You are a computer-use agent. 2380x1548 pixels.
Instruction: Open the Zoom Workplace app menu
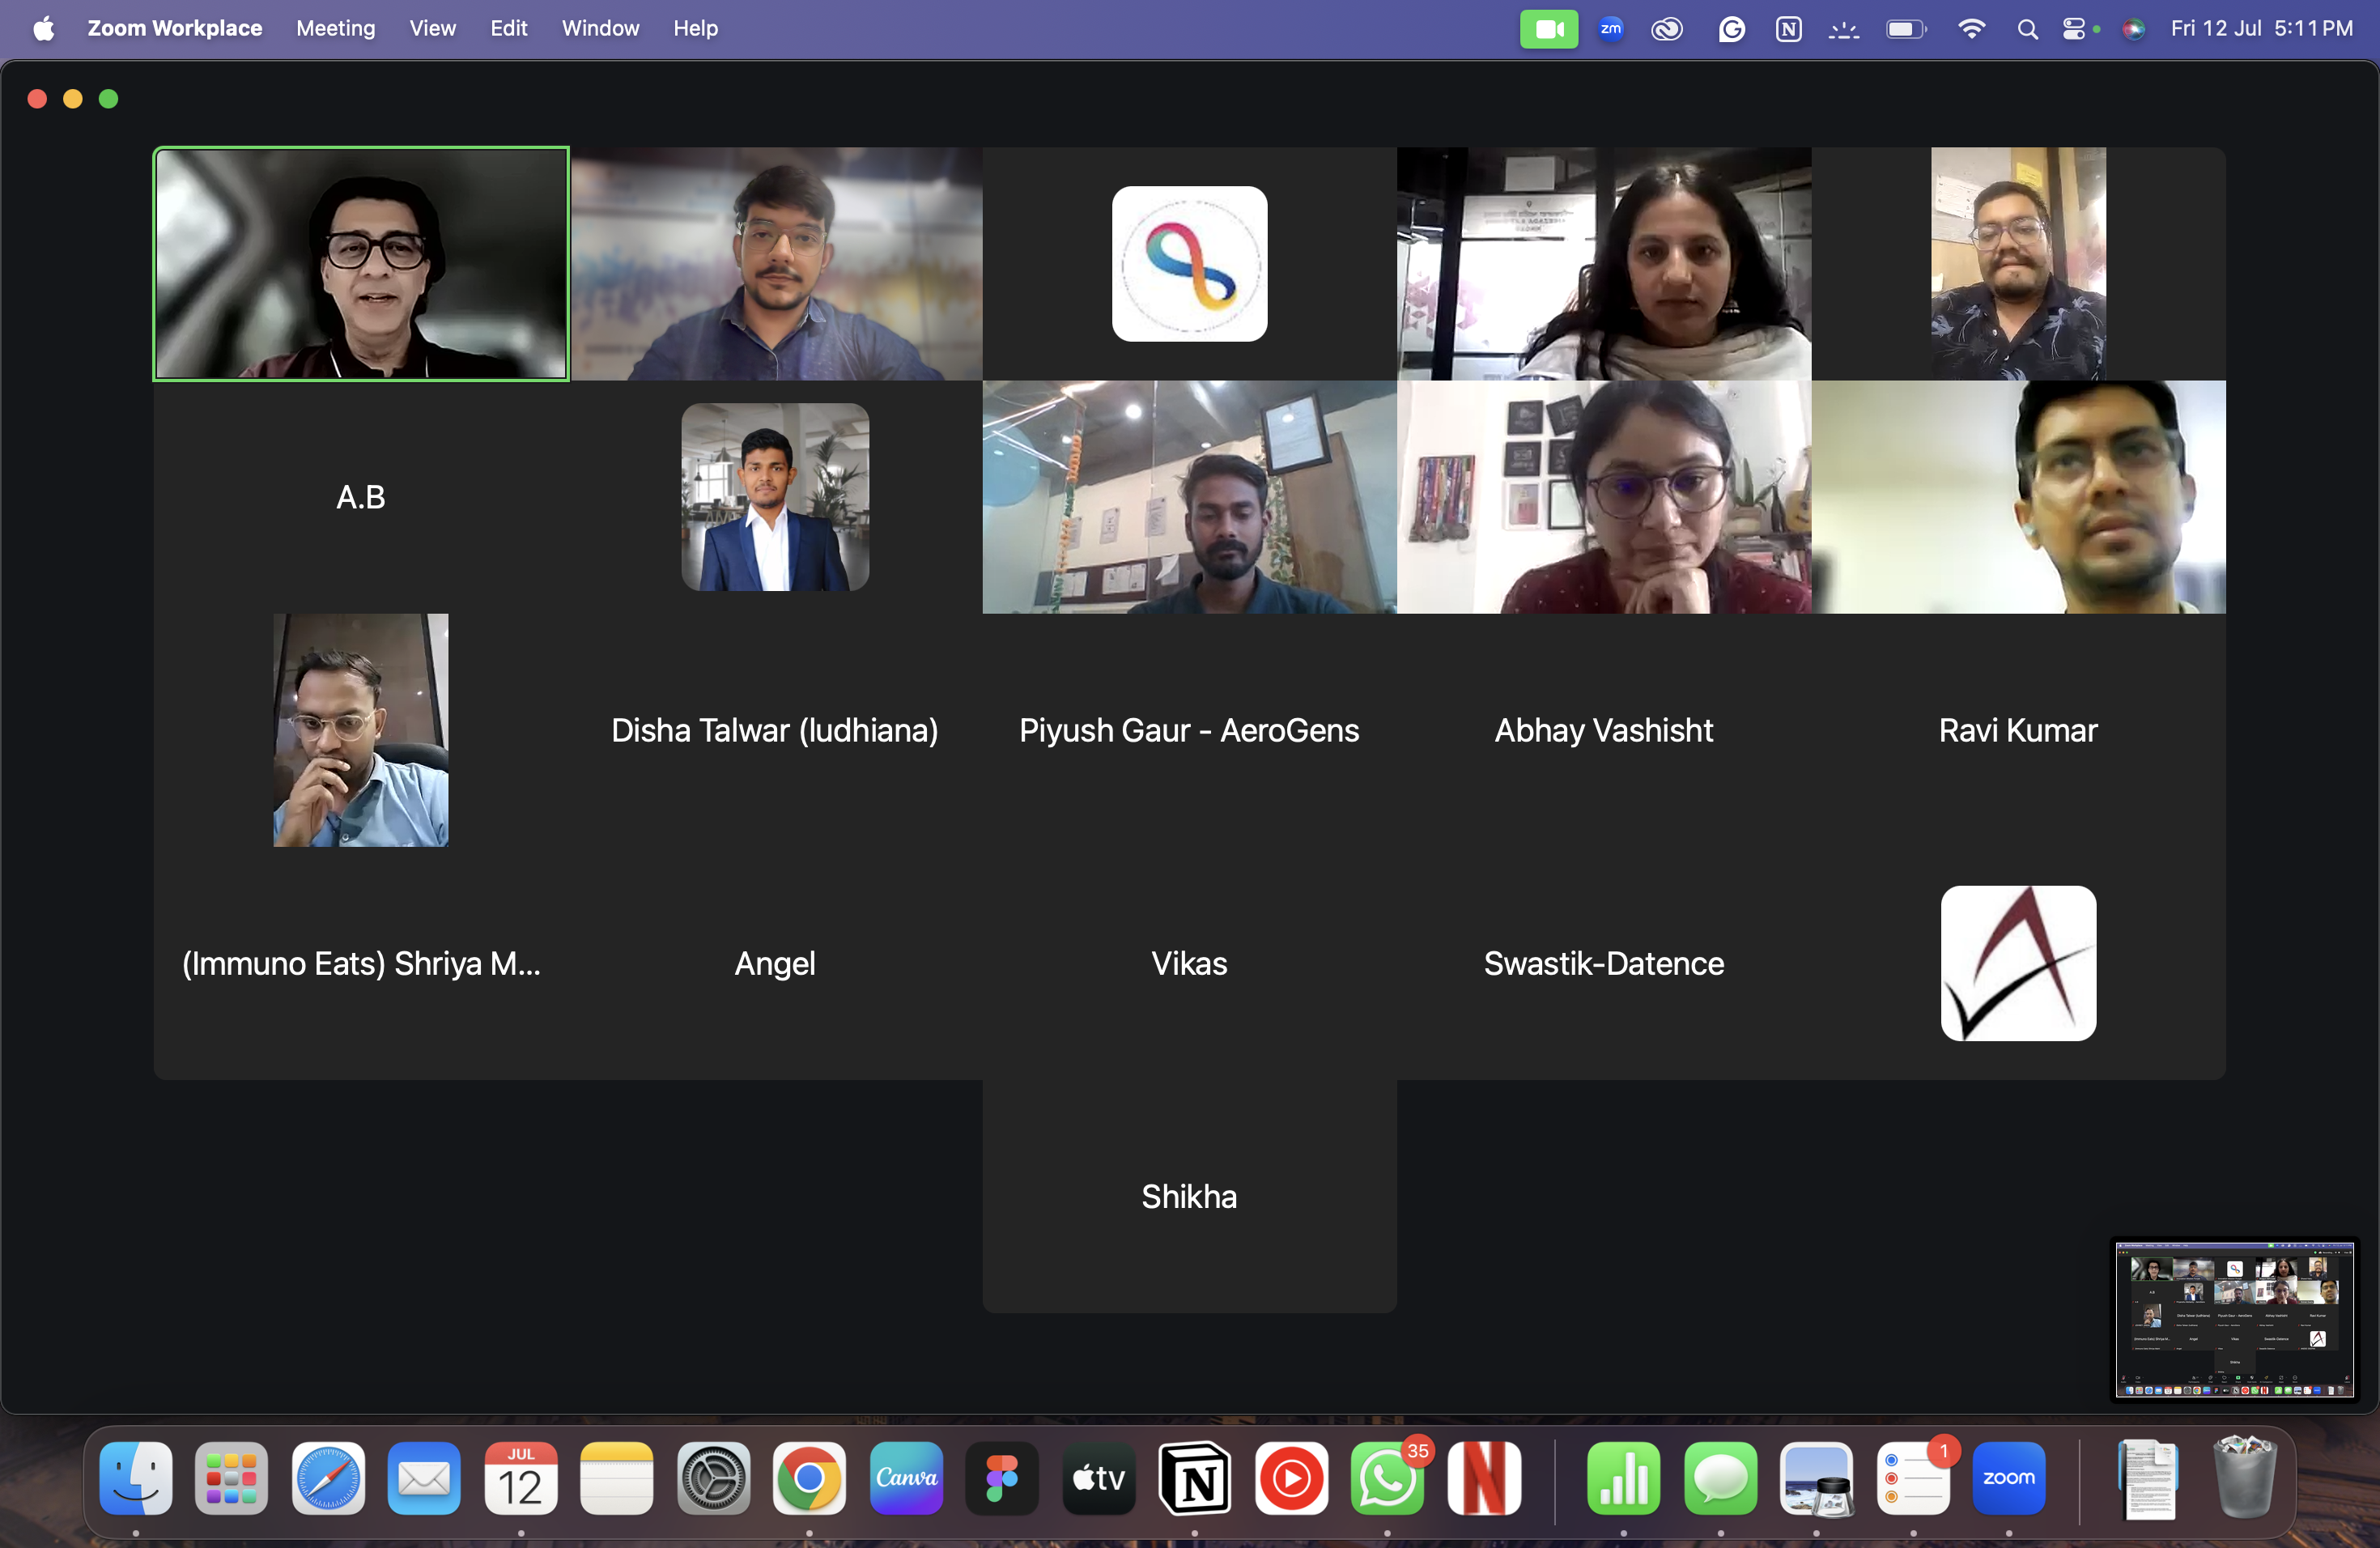tap(174, 29)
